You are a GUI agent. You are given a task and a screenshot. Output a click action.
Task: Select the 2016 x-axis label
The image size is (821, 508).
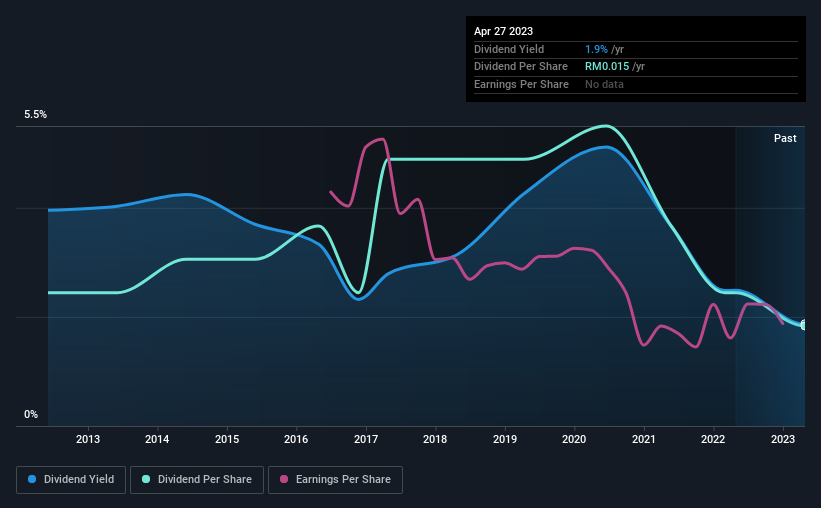pos(296,439)
